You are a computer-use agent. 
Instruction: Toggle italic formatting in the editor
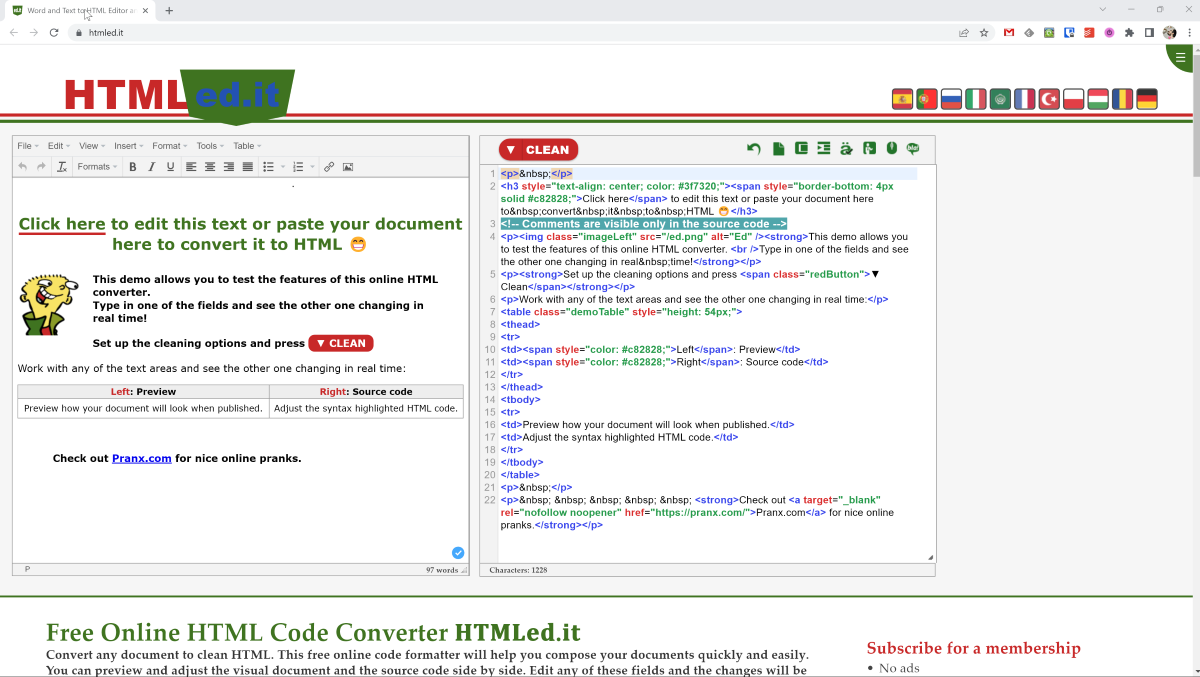pyautogui.click(x=152, y=167)
